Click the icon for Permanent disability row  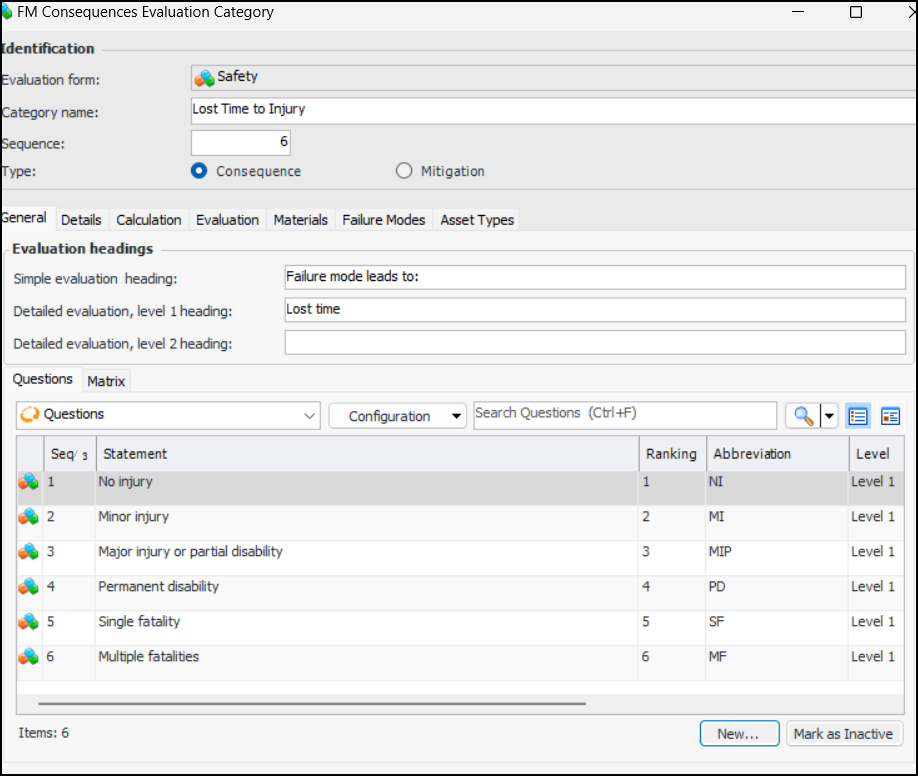(x=29, y=587)
